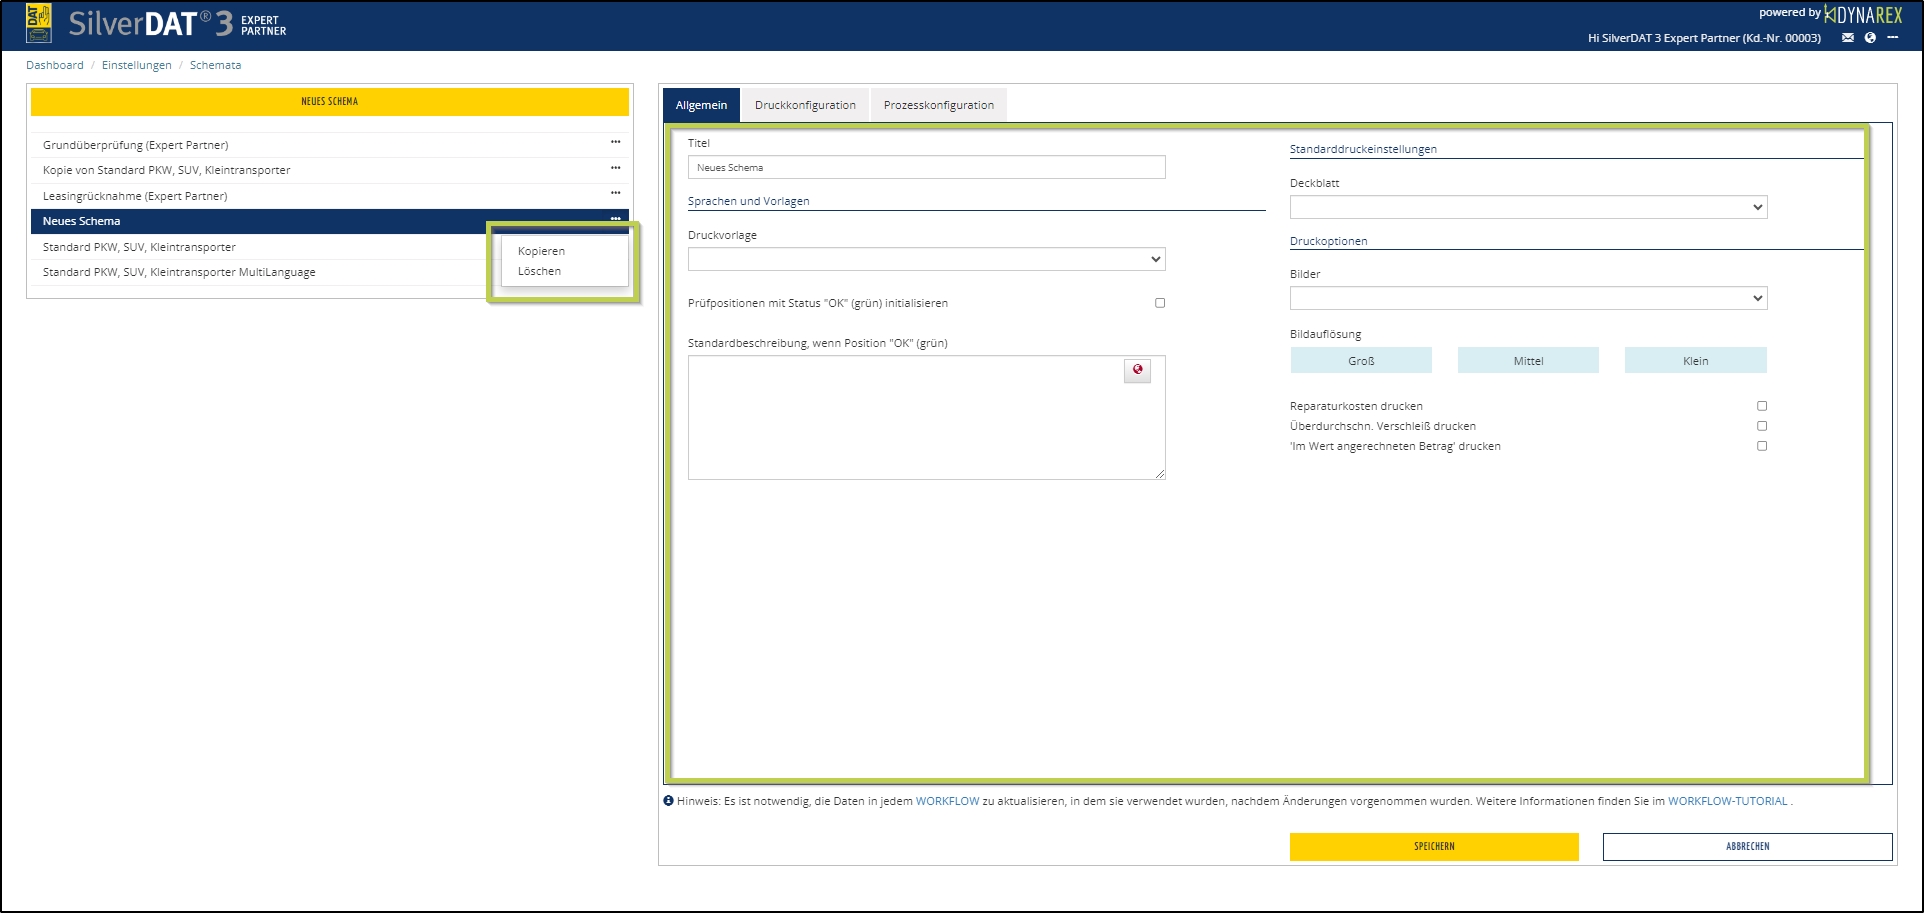Open the Deckblatt dropdown
This screenshot has width=1924, height=913.
pyautogui.click(x=1528, y=207)
